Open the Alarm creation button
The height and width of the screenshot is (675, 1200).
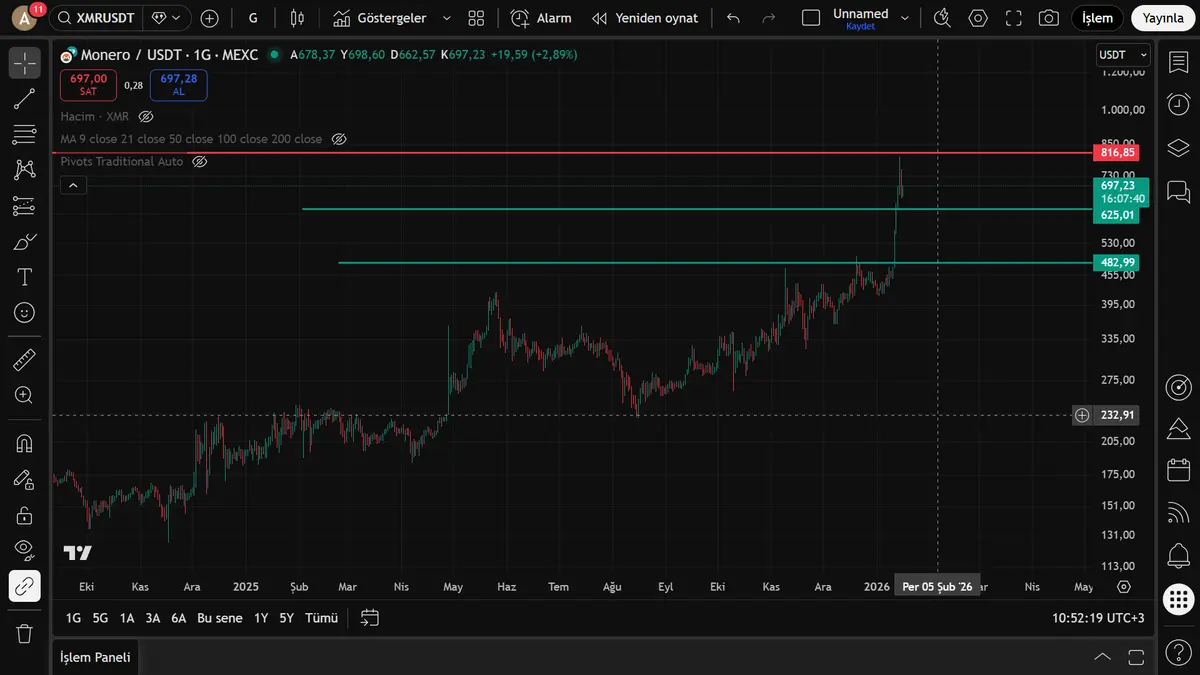[541, 18]
